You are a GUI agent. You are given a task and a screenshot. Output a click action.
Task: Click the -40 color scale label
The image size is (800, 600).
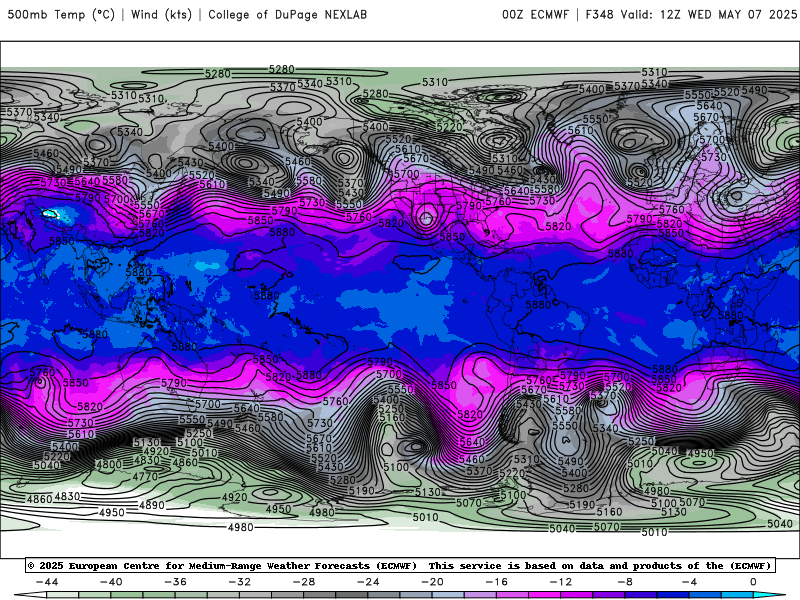tap(111, 582)
